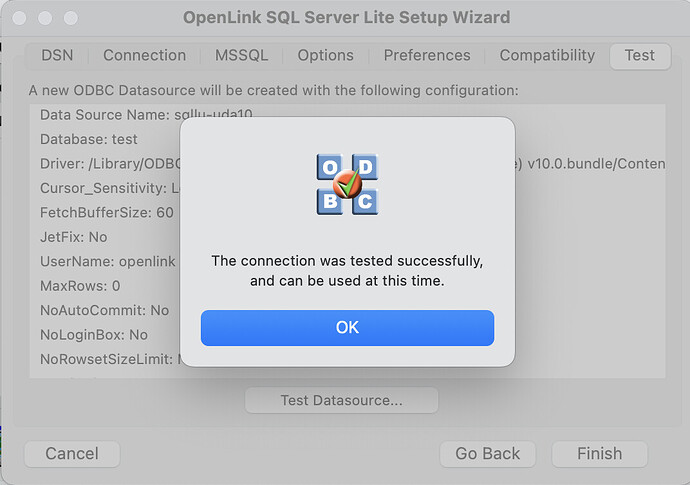The image size is (690, 485).
Task: Click Go Back button
Action: click(487, 453)
